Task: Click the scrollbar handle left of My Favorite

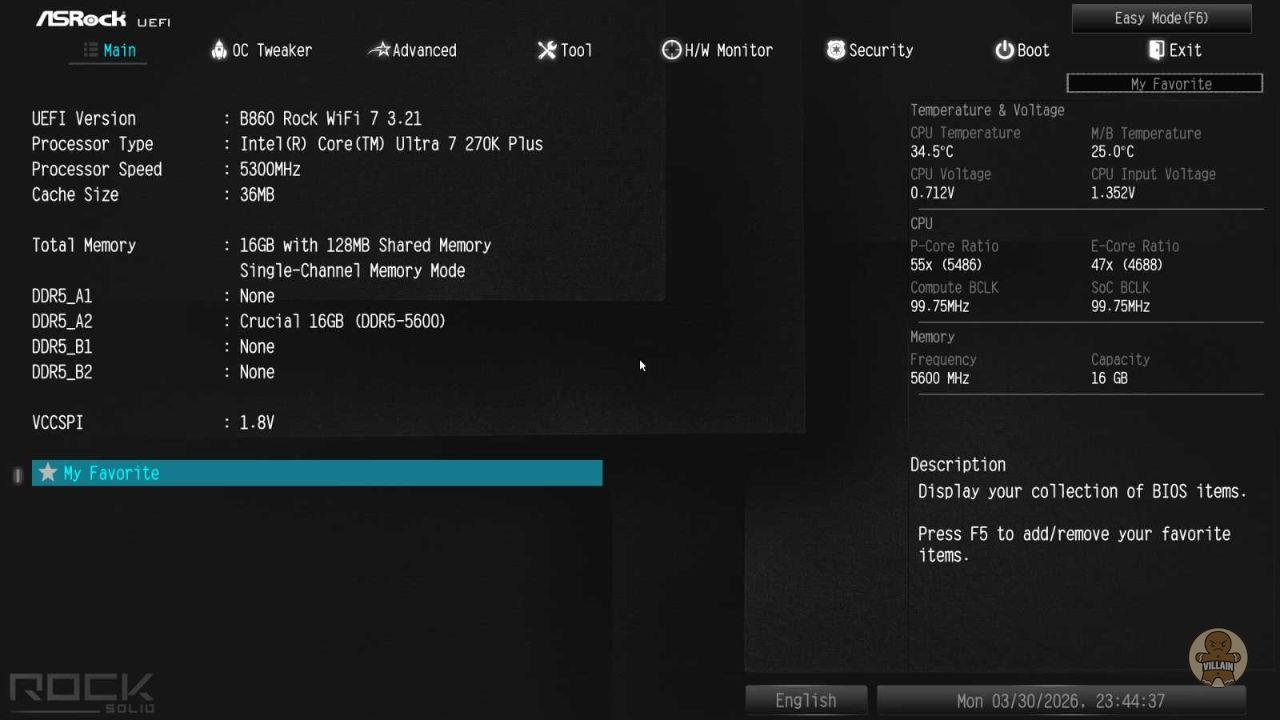Action: (17, 474)
